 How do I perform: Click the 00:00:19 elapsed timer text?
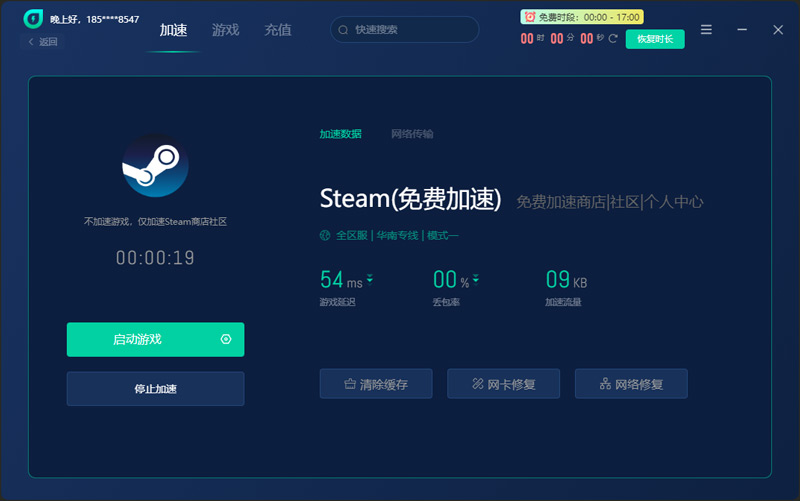155,258
